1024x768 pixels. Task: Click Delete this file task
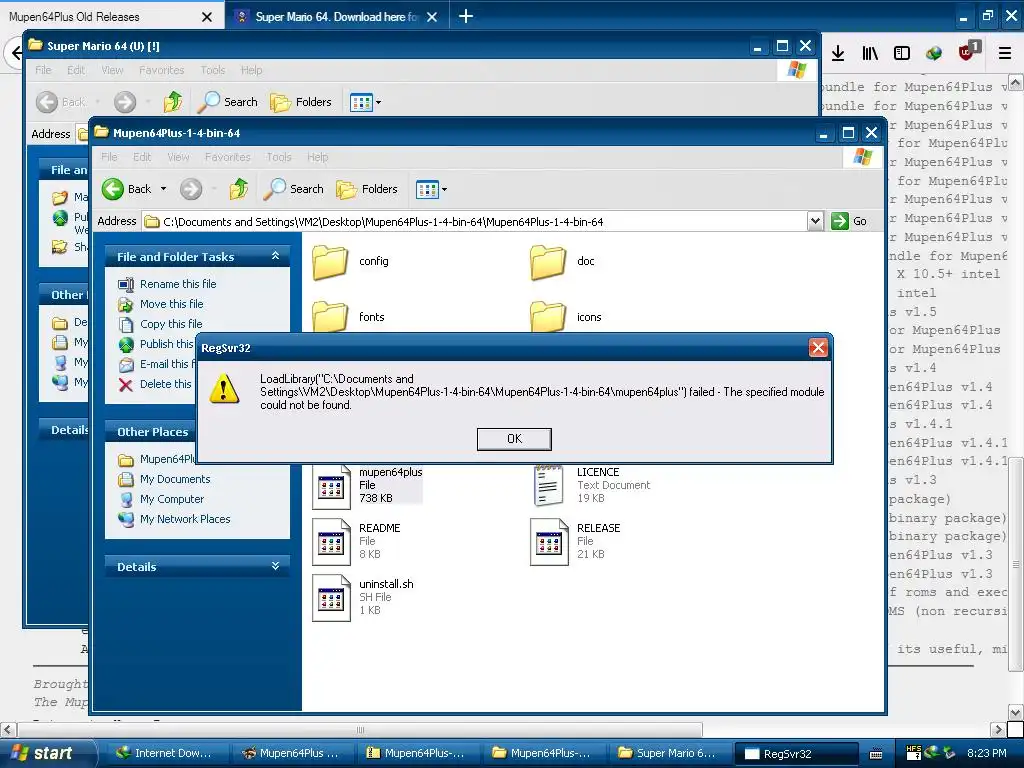(165, 384)
